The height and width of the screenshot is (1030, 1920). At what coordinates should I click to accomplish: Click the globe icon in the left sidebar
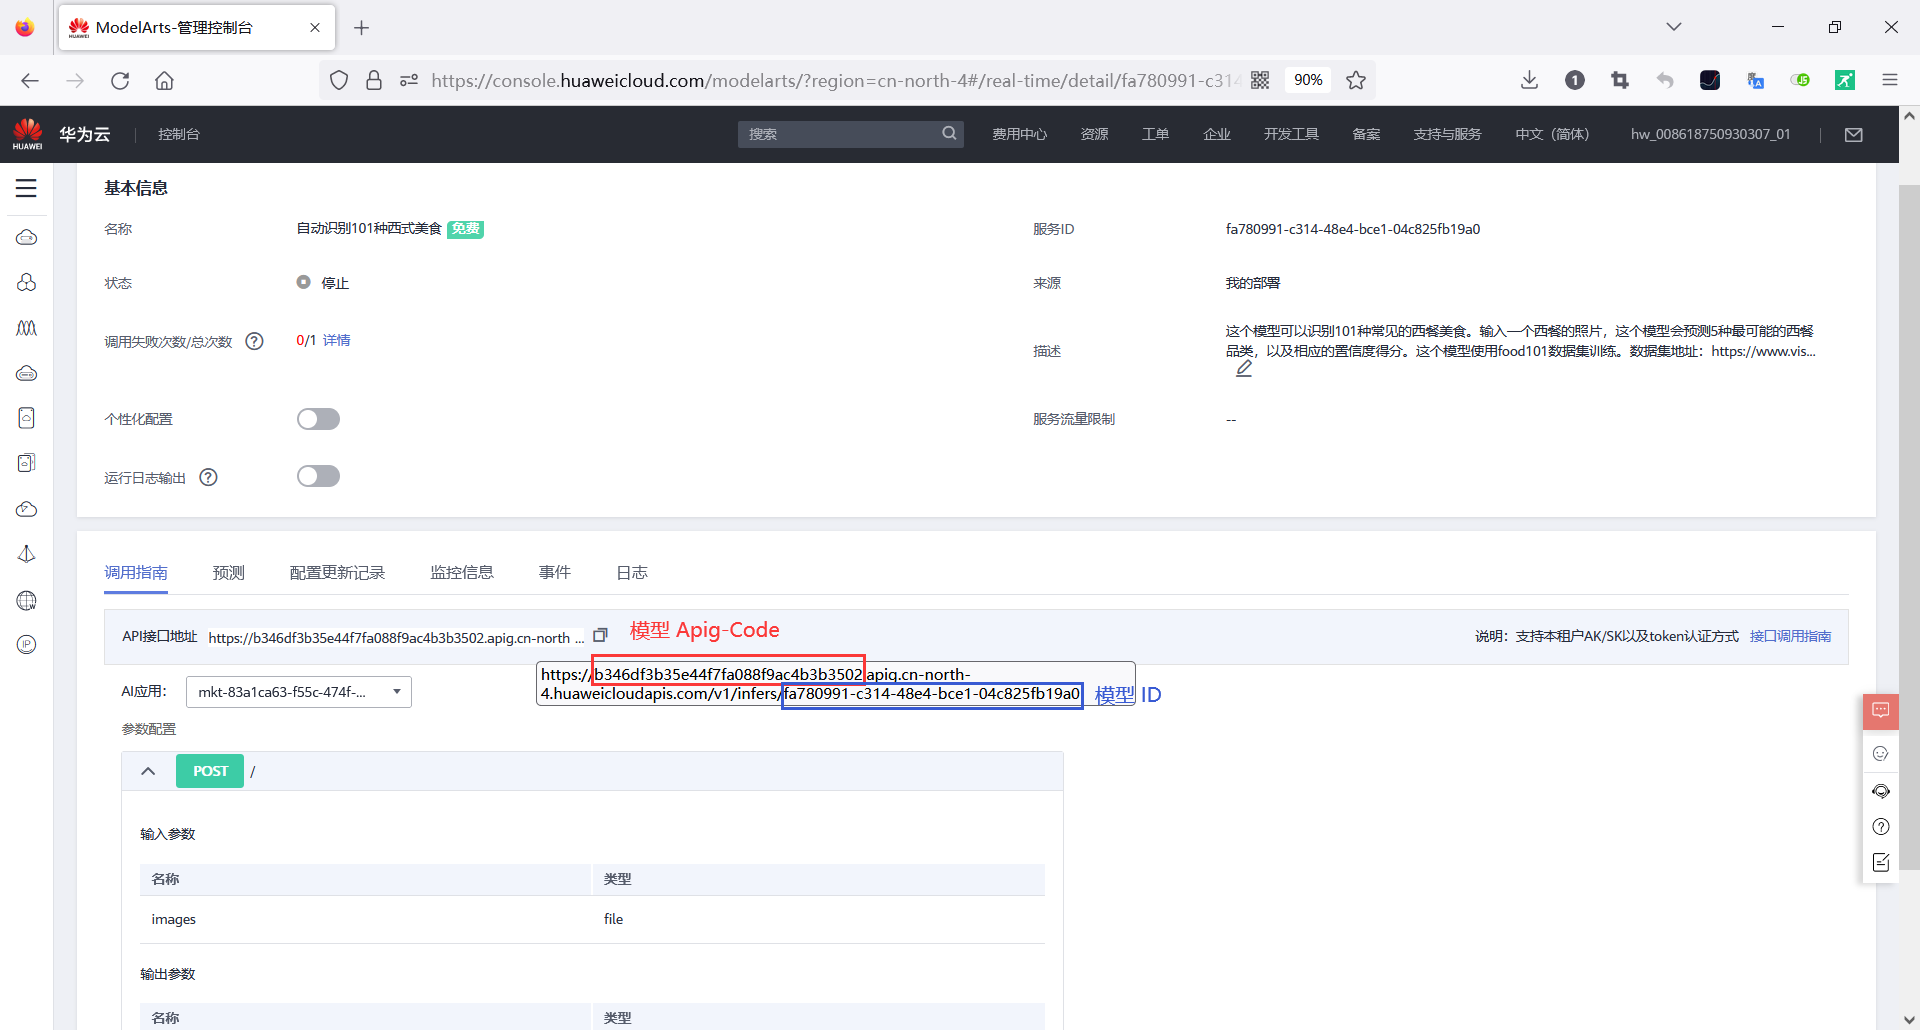click(27, 600)
